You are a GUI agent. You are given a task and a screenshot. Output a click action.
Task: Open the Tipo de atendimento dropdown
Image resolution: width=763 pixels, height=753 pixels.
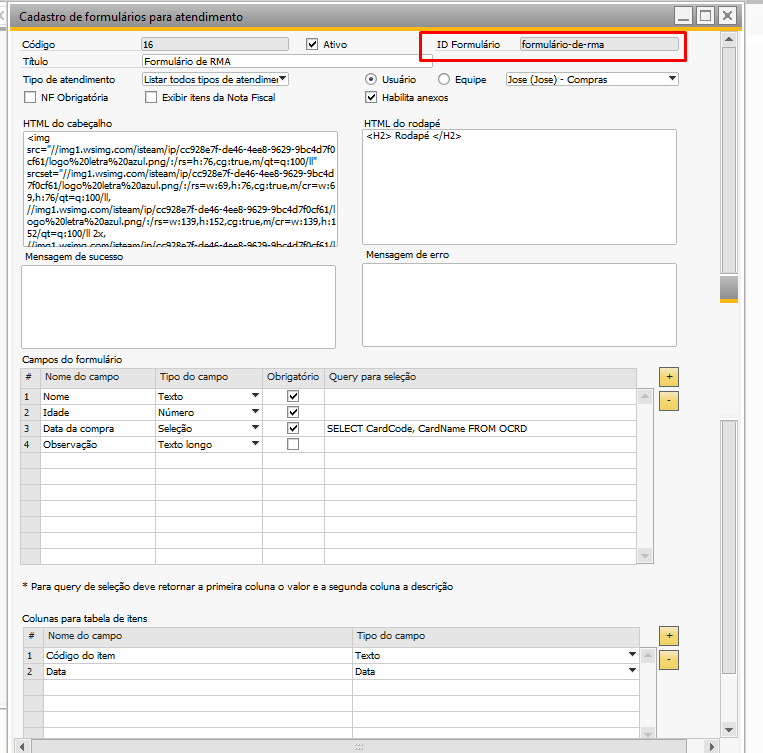point(283,78)
